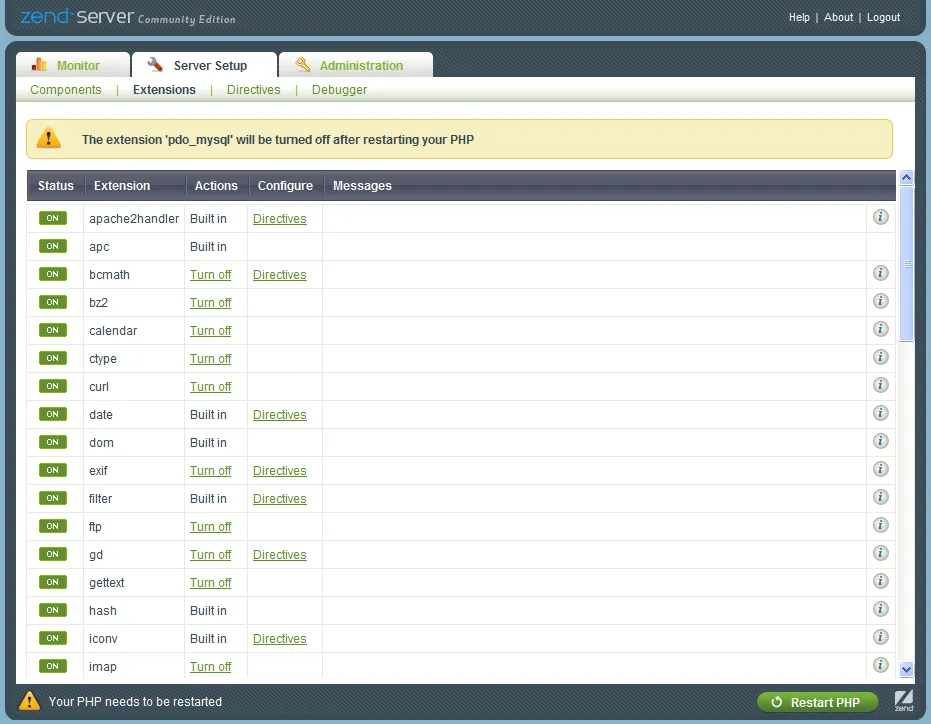The width and height of the screenshot is (931, 724).
Task: Turn off the imap extension
Action: (210, 666)
